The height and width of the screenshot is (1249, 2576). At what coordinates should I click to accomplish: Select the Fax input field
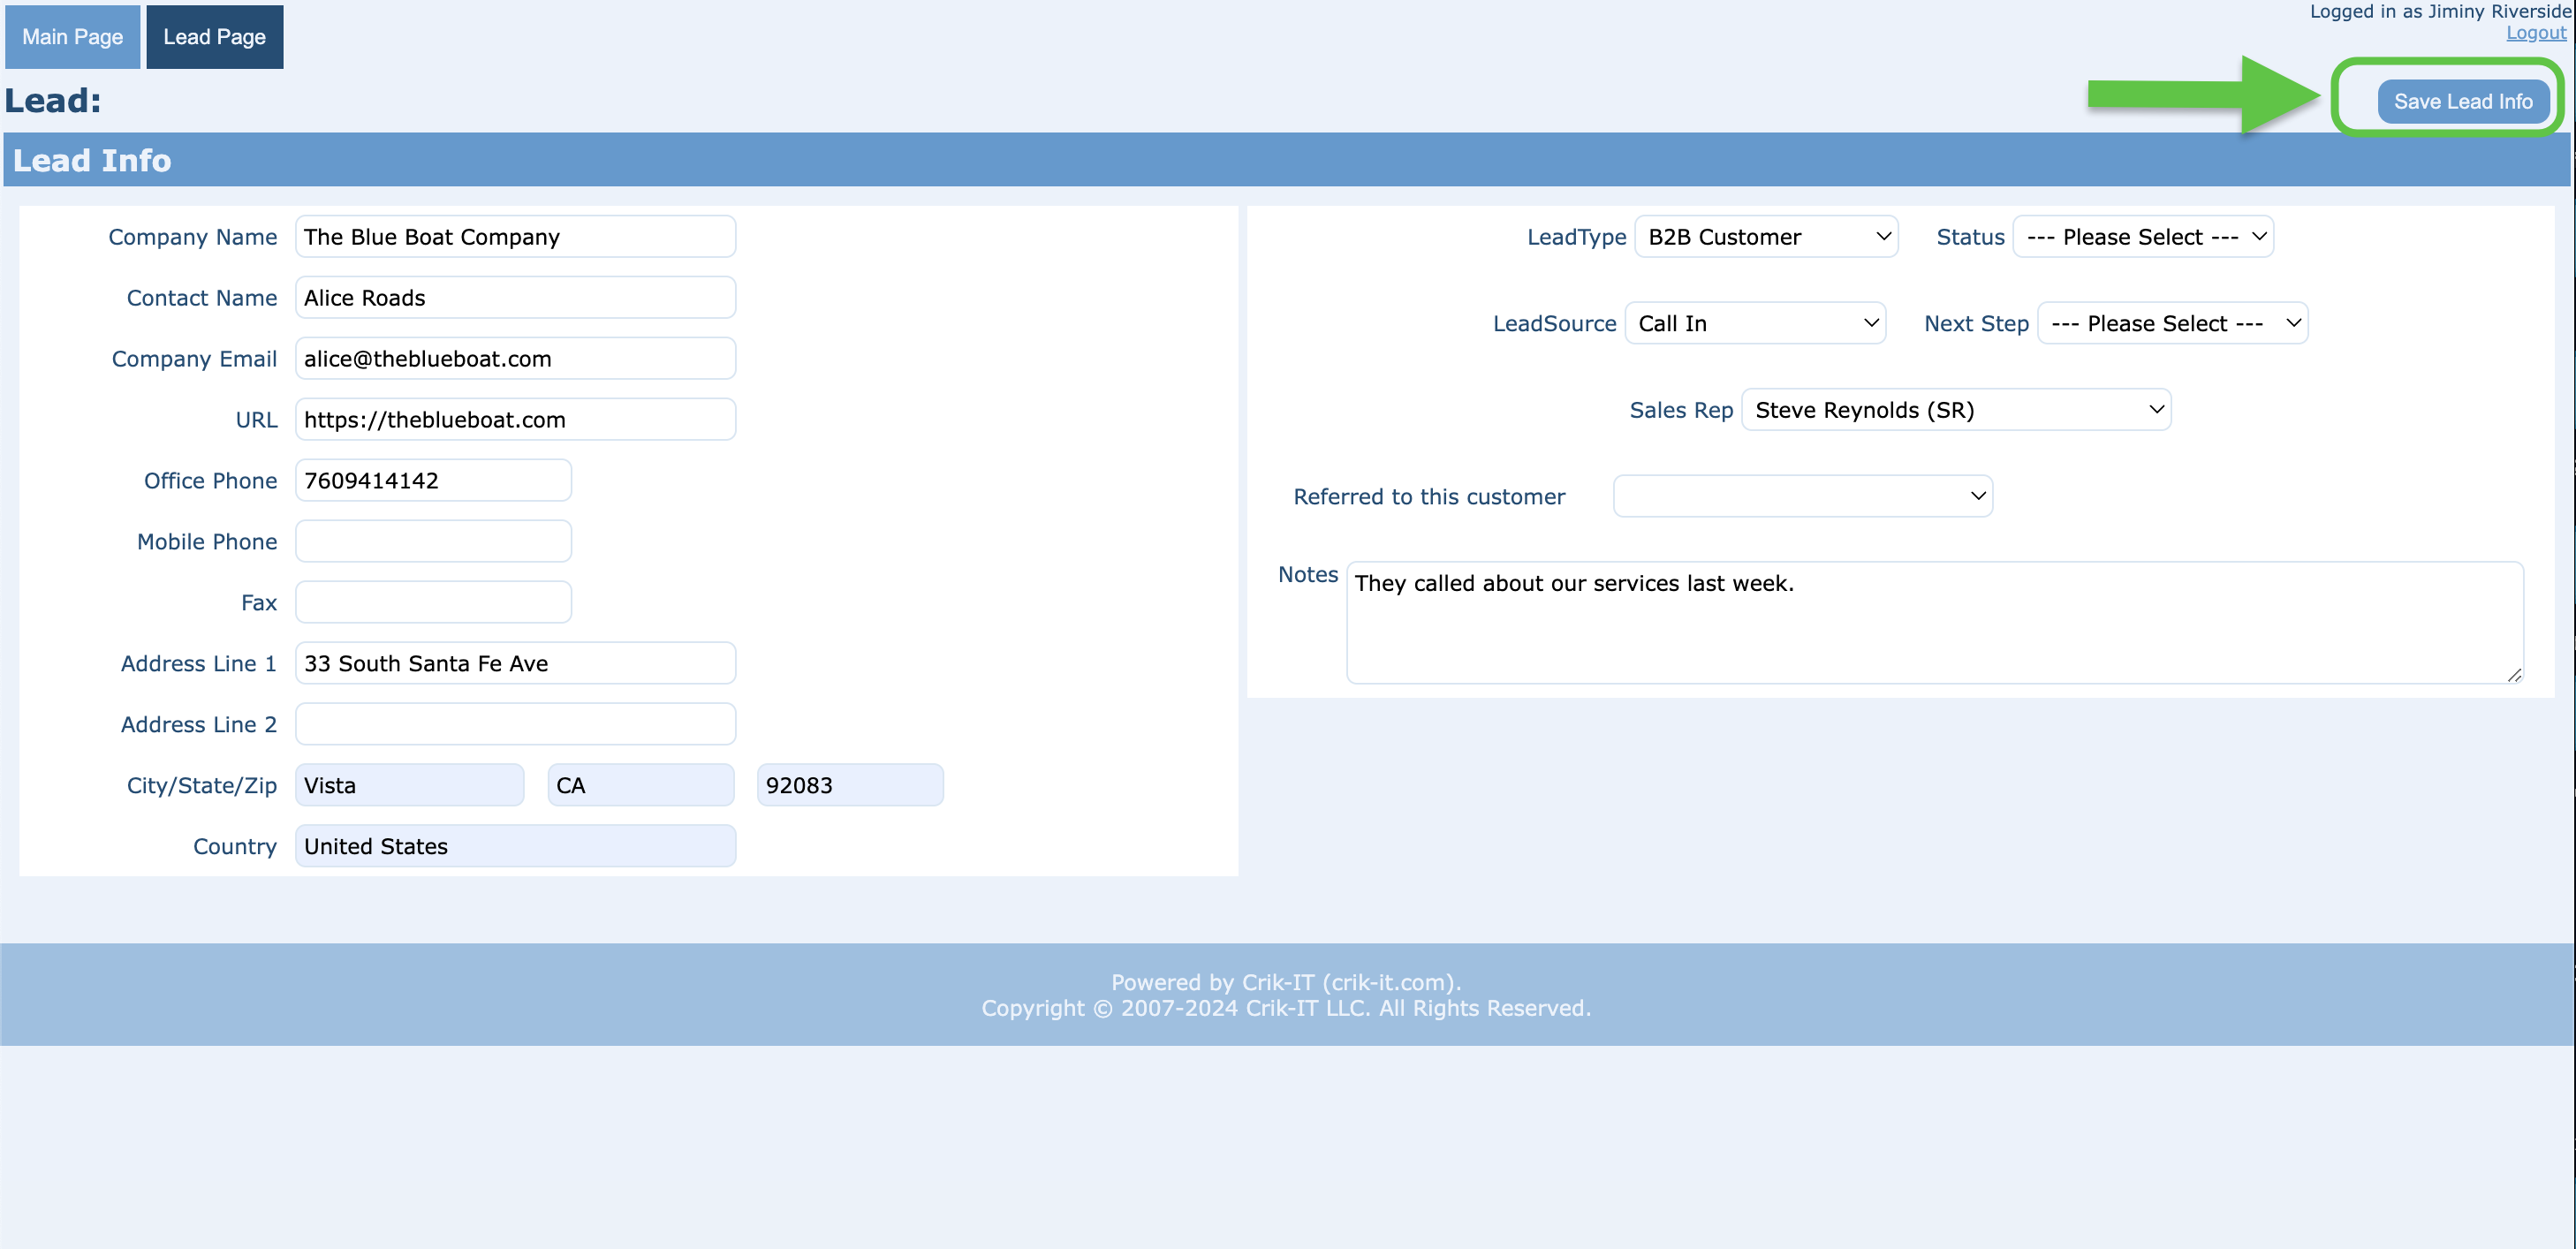pyautogui.click(x=433, y=601)
